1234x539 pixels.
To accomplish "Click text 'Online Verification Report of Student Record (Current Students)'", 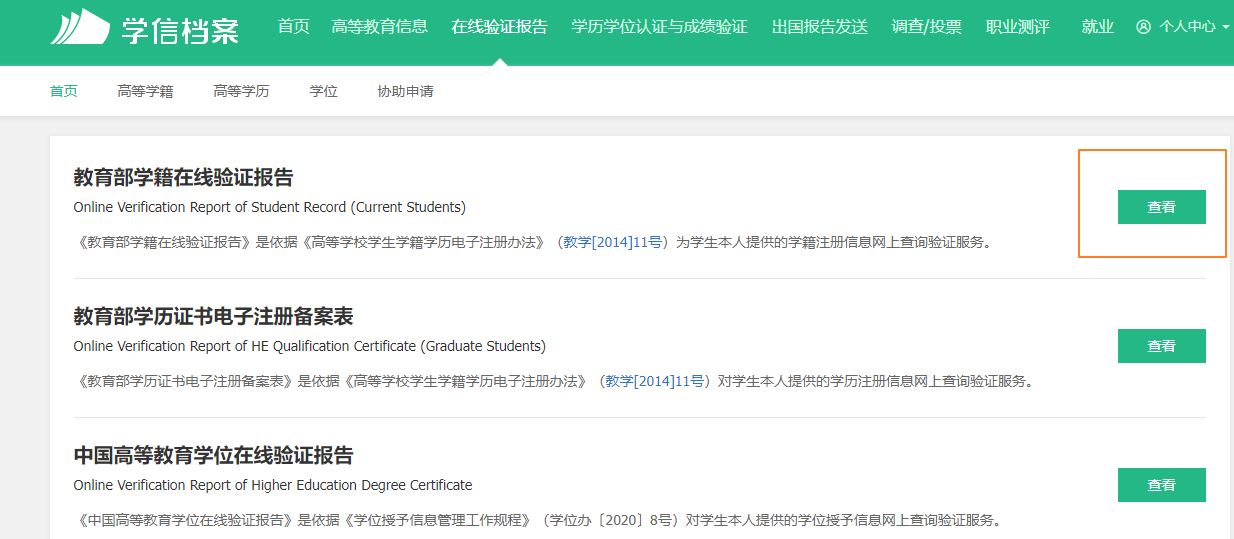I will (270, 207).
